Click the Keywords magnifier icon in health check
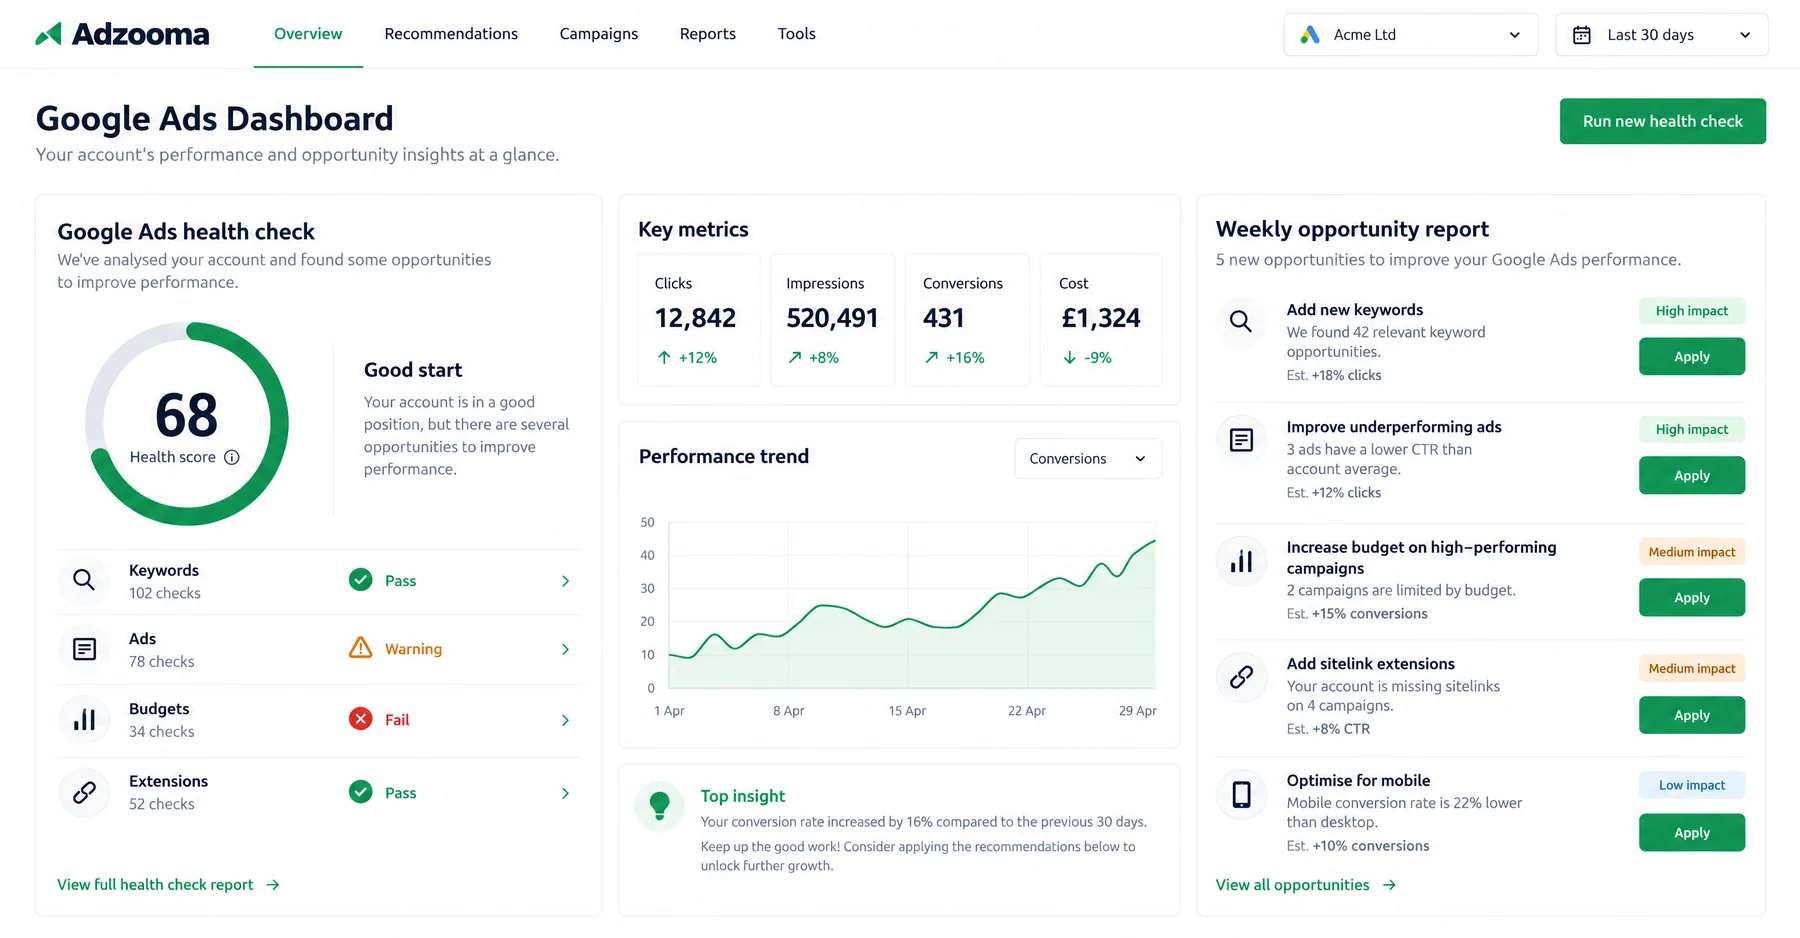 click(84, 580)
